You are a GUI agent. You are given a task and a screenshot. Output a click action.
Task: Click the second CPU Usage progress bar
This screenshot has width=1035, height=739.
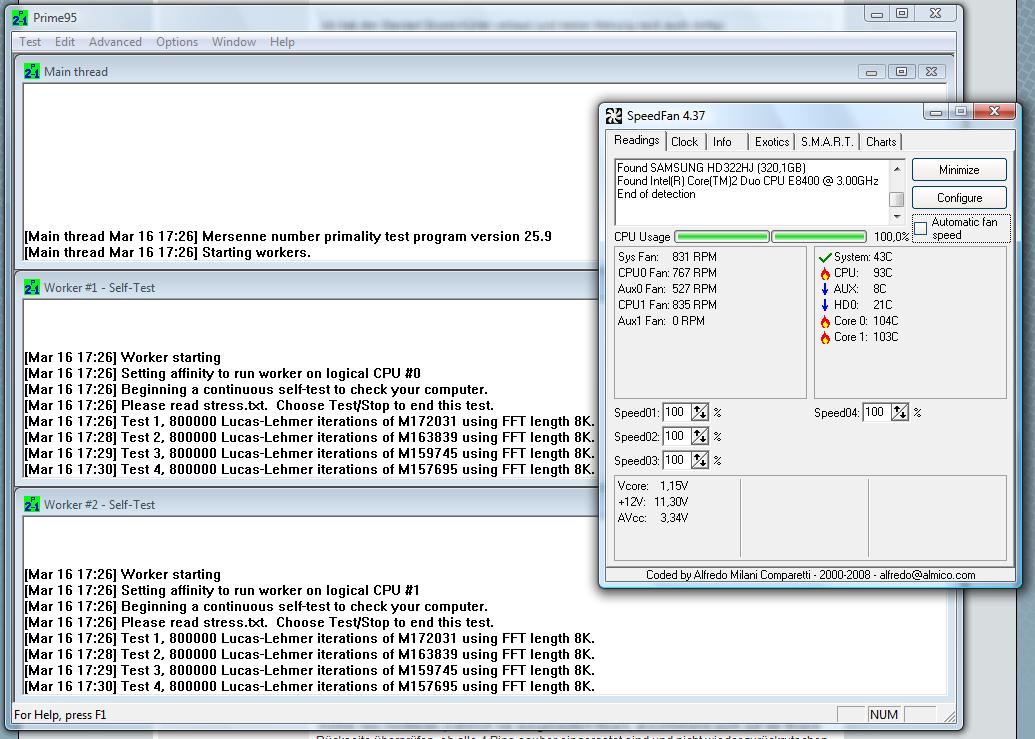click(x=818, y=236)
